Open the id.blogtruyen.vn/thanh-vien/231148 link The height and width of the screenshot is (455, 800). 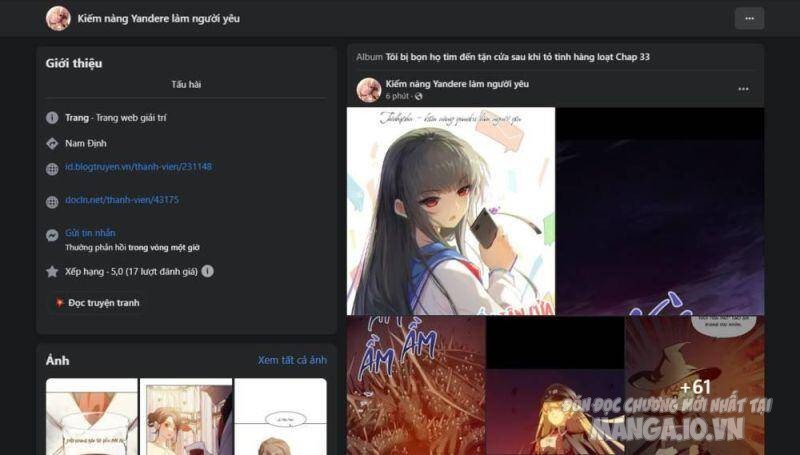point(138,167)
